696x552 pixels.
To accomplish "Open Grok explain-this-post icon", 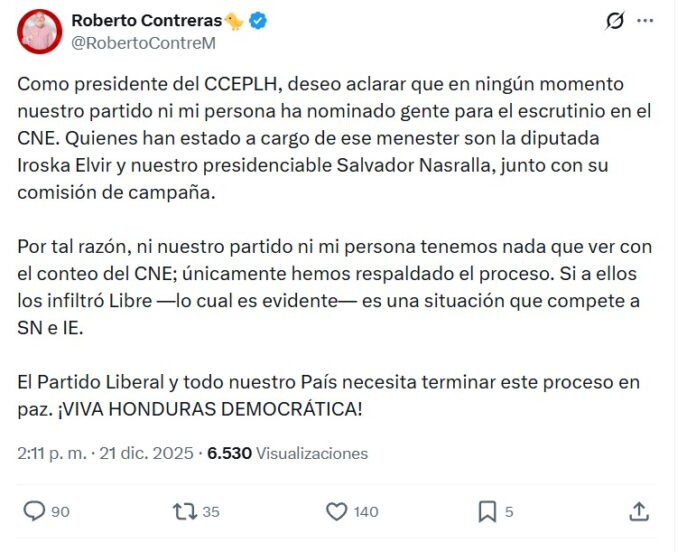I will [616, 21].
